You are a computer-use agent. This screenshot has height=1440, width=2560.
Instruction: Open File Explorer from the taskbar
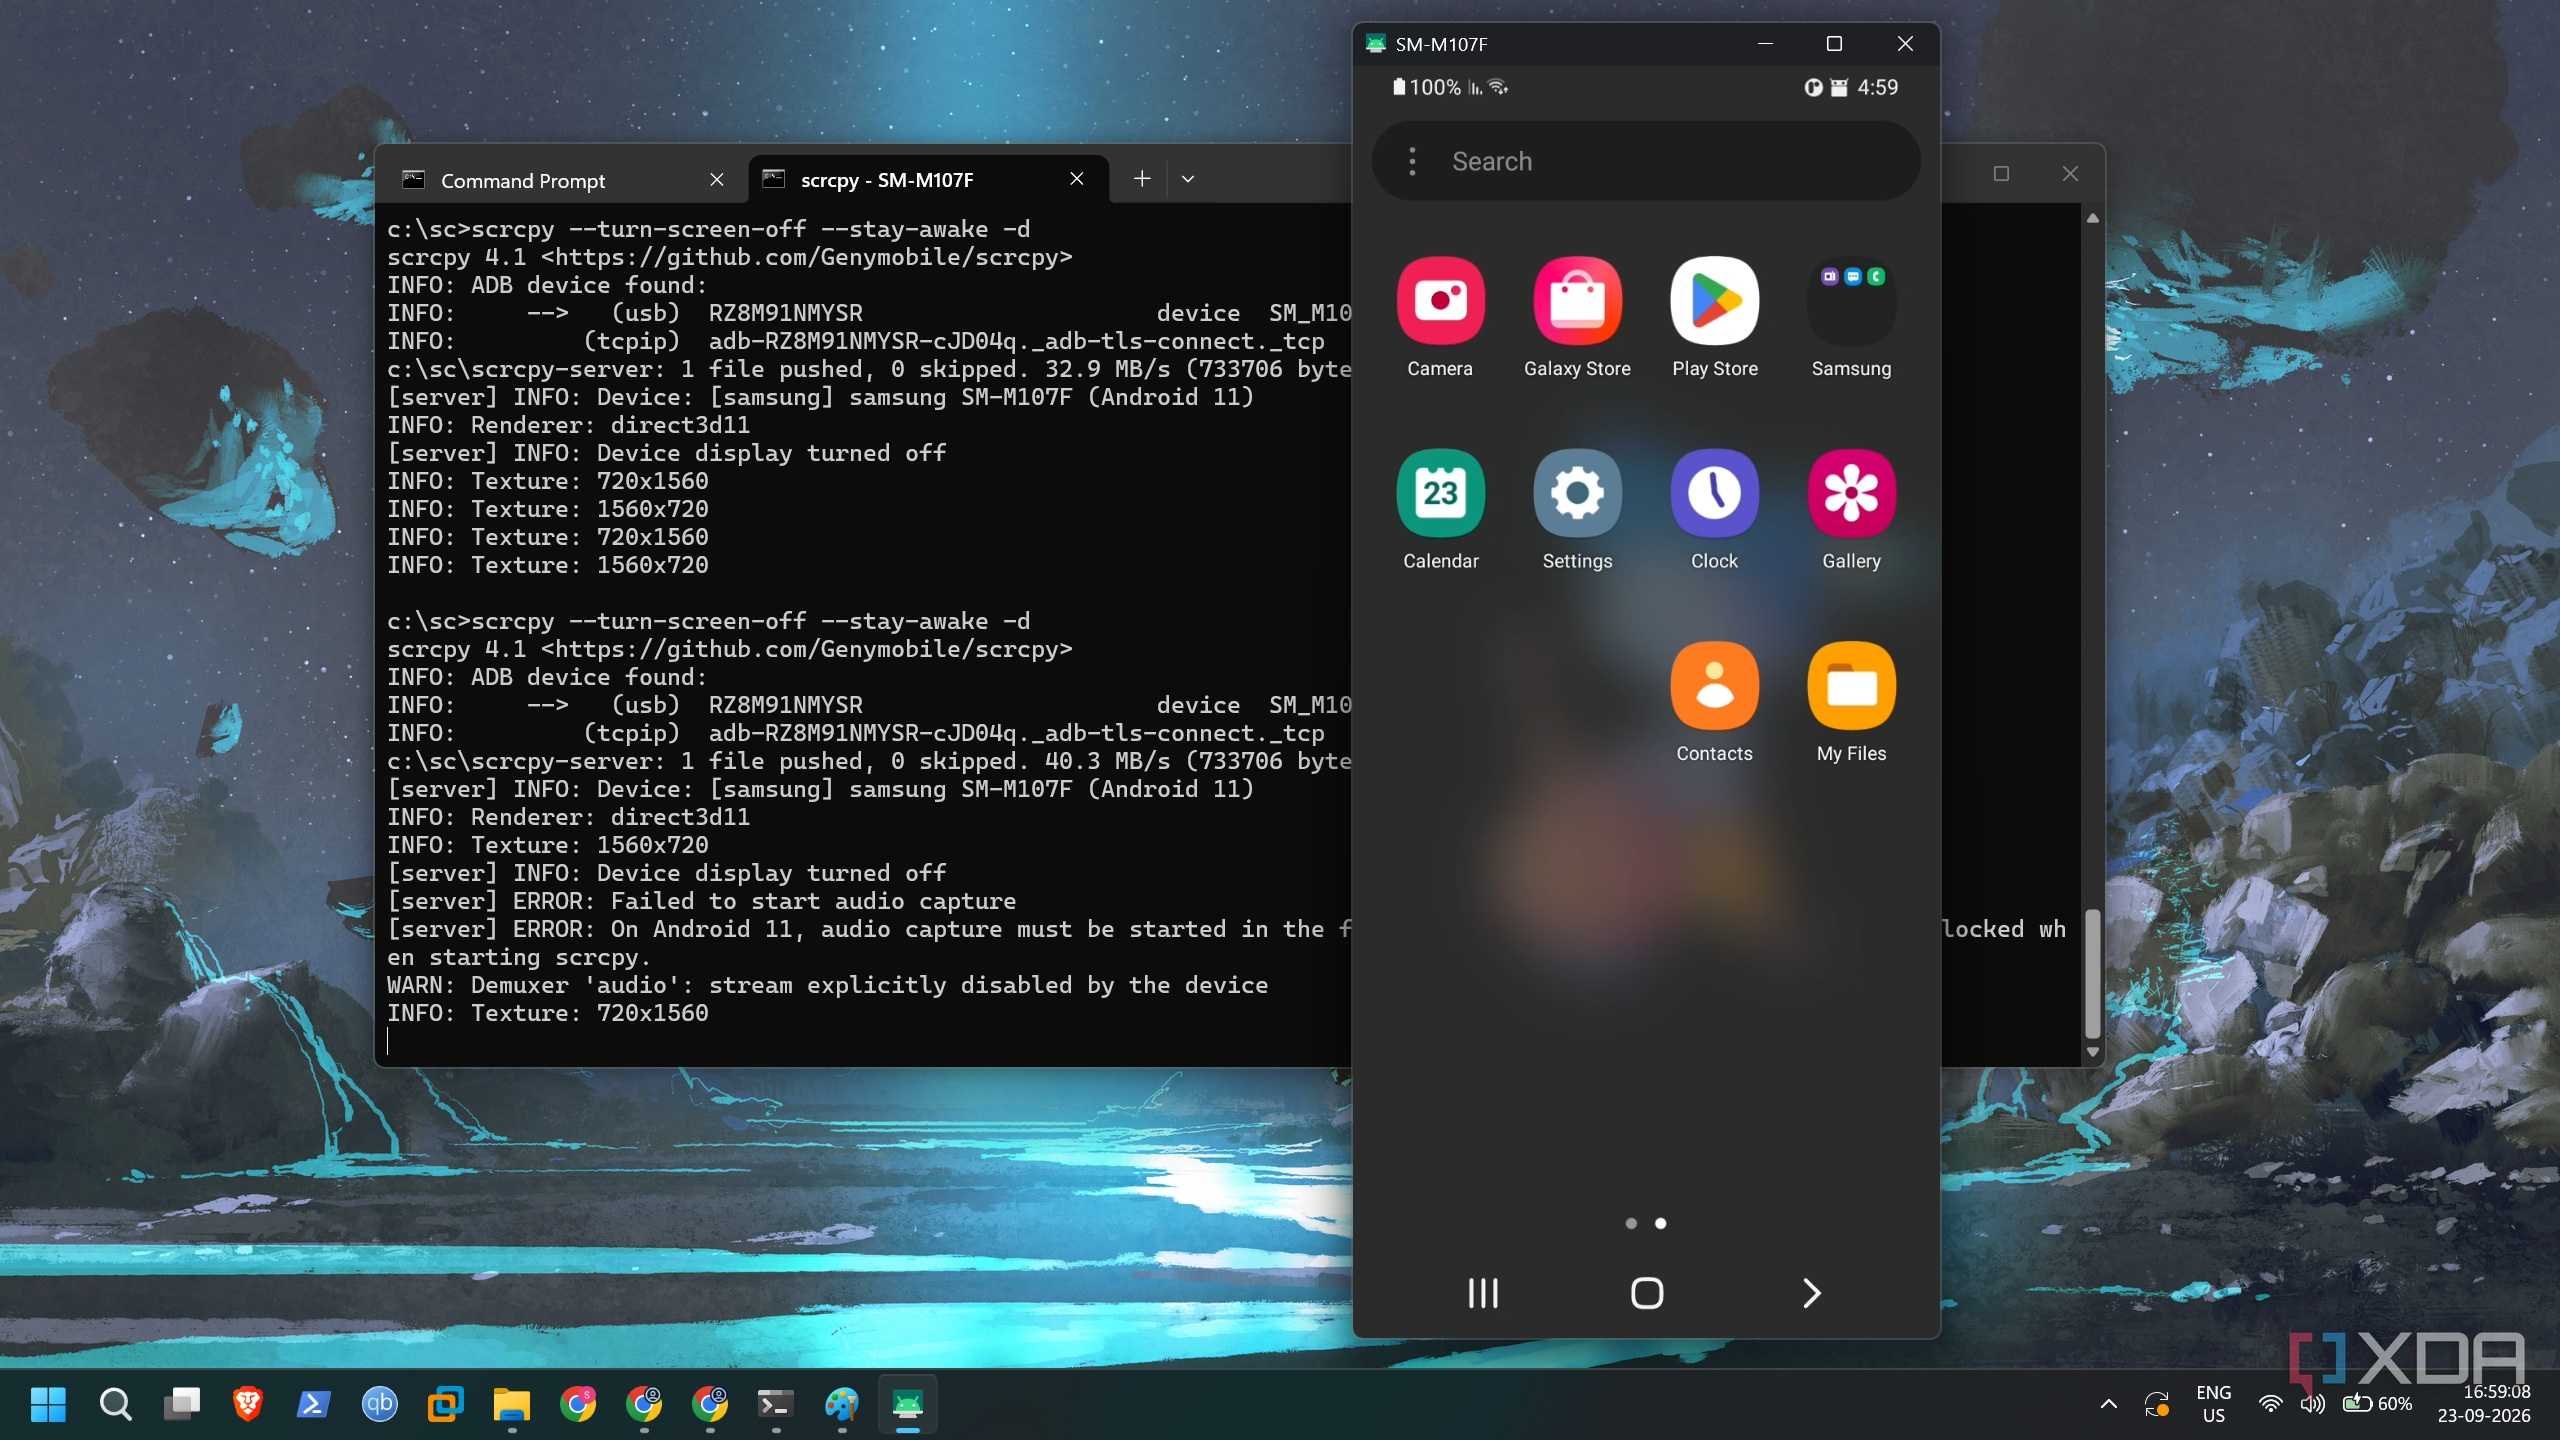click(511, 1404)
